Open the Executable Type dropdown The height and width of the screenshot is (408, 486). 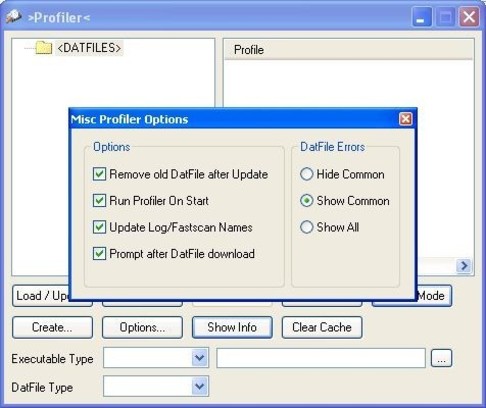200,358
